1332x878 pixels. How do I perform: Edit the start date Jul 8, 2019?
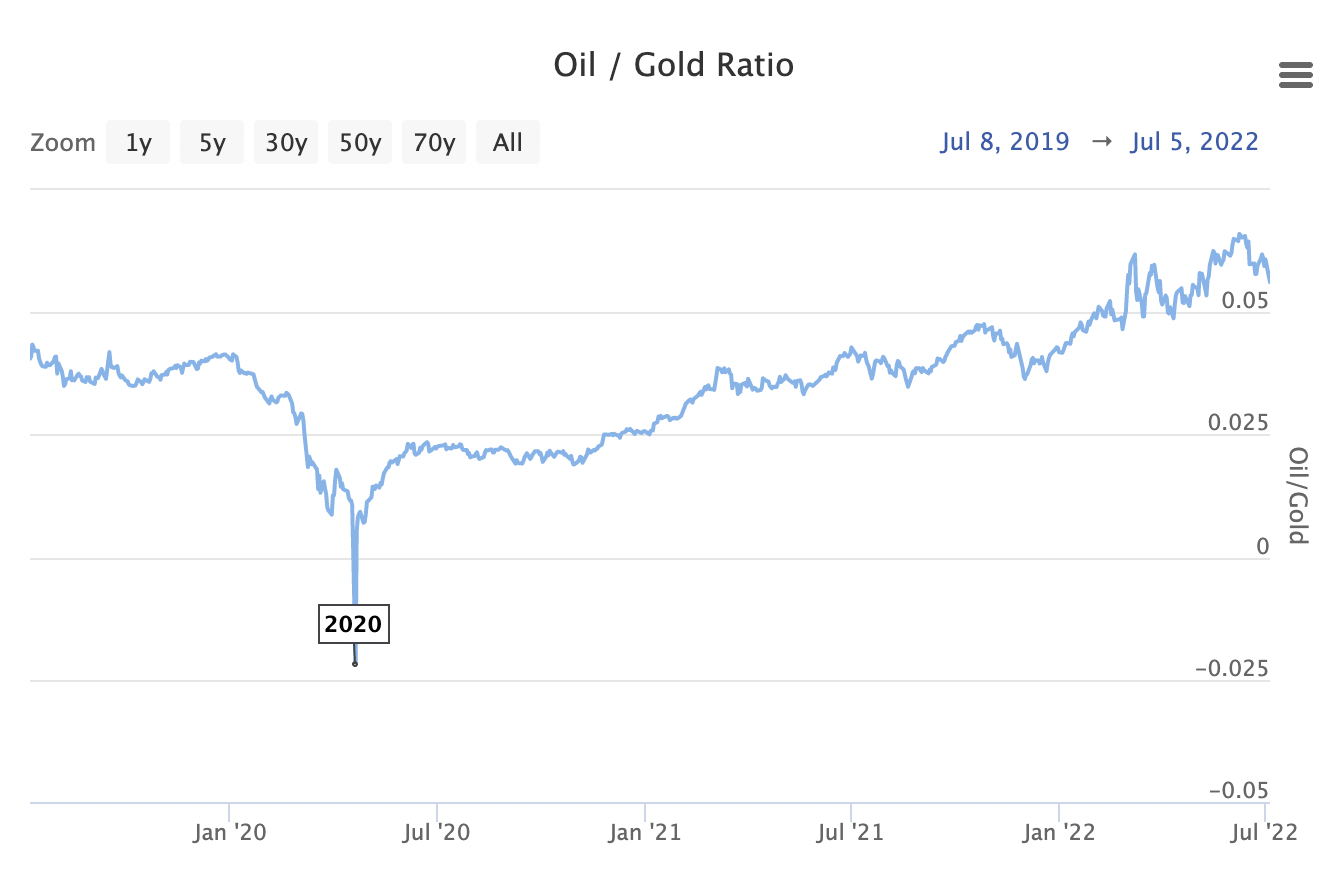[x=1004, y=142]
